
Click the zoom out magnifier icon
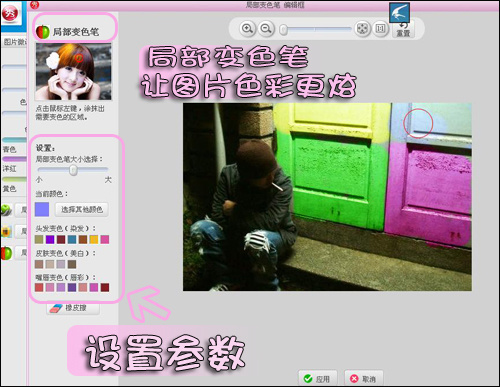pos(266,29)
